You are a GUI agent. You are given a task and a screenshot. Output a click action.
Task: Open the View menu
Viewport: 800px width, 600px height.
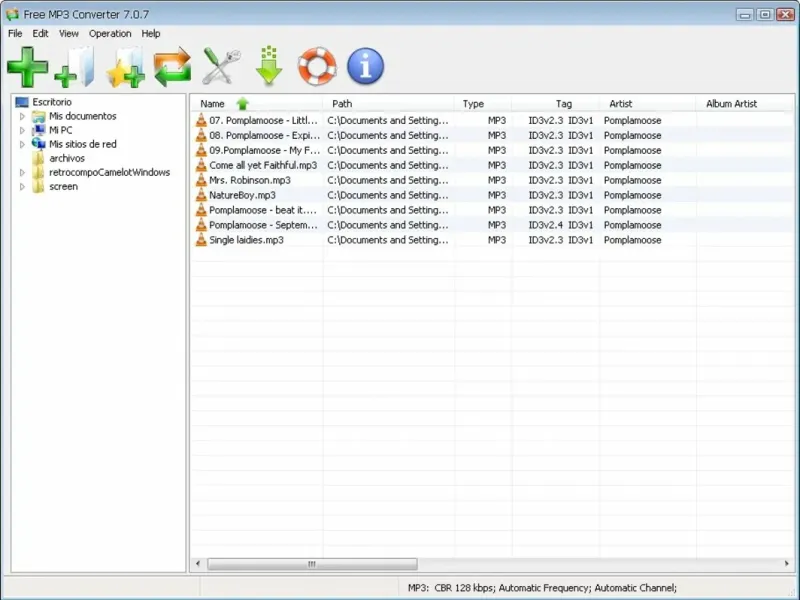click(69, 34)
